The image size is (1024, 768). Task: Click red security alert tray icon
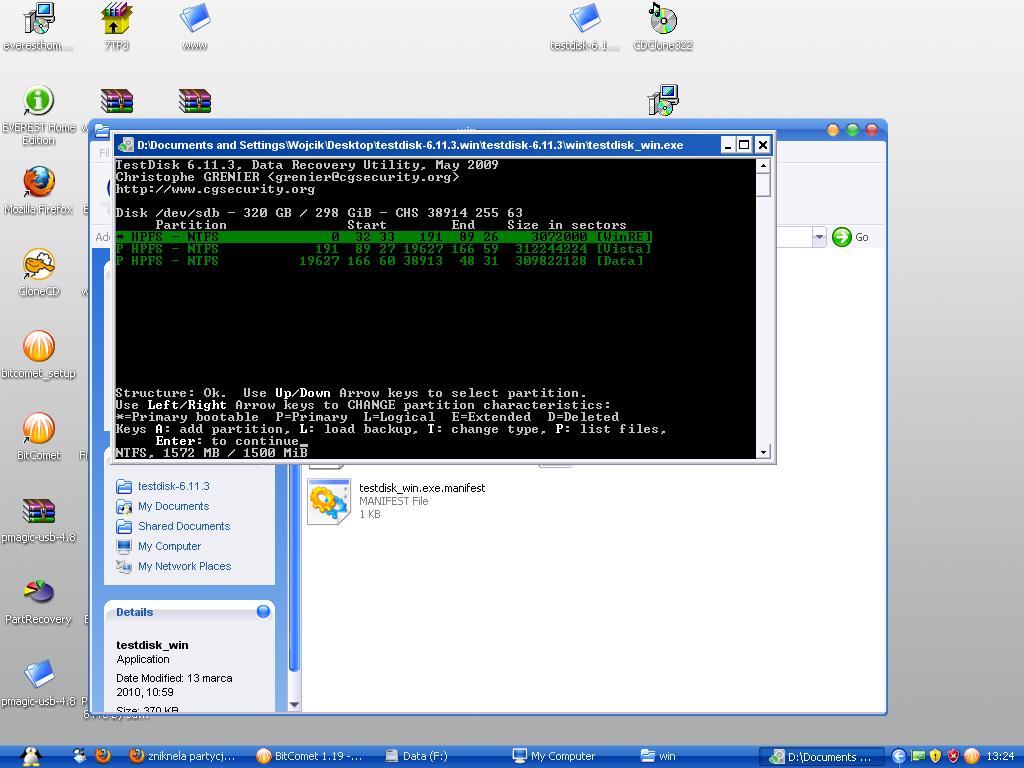coord(953,756)
